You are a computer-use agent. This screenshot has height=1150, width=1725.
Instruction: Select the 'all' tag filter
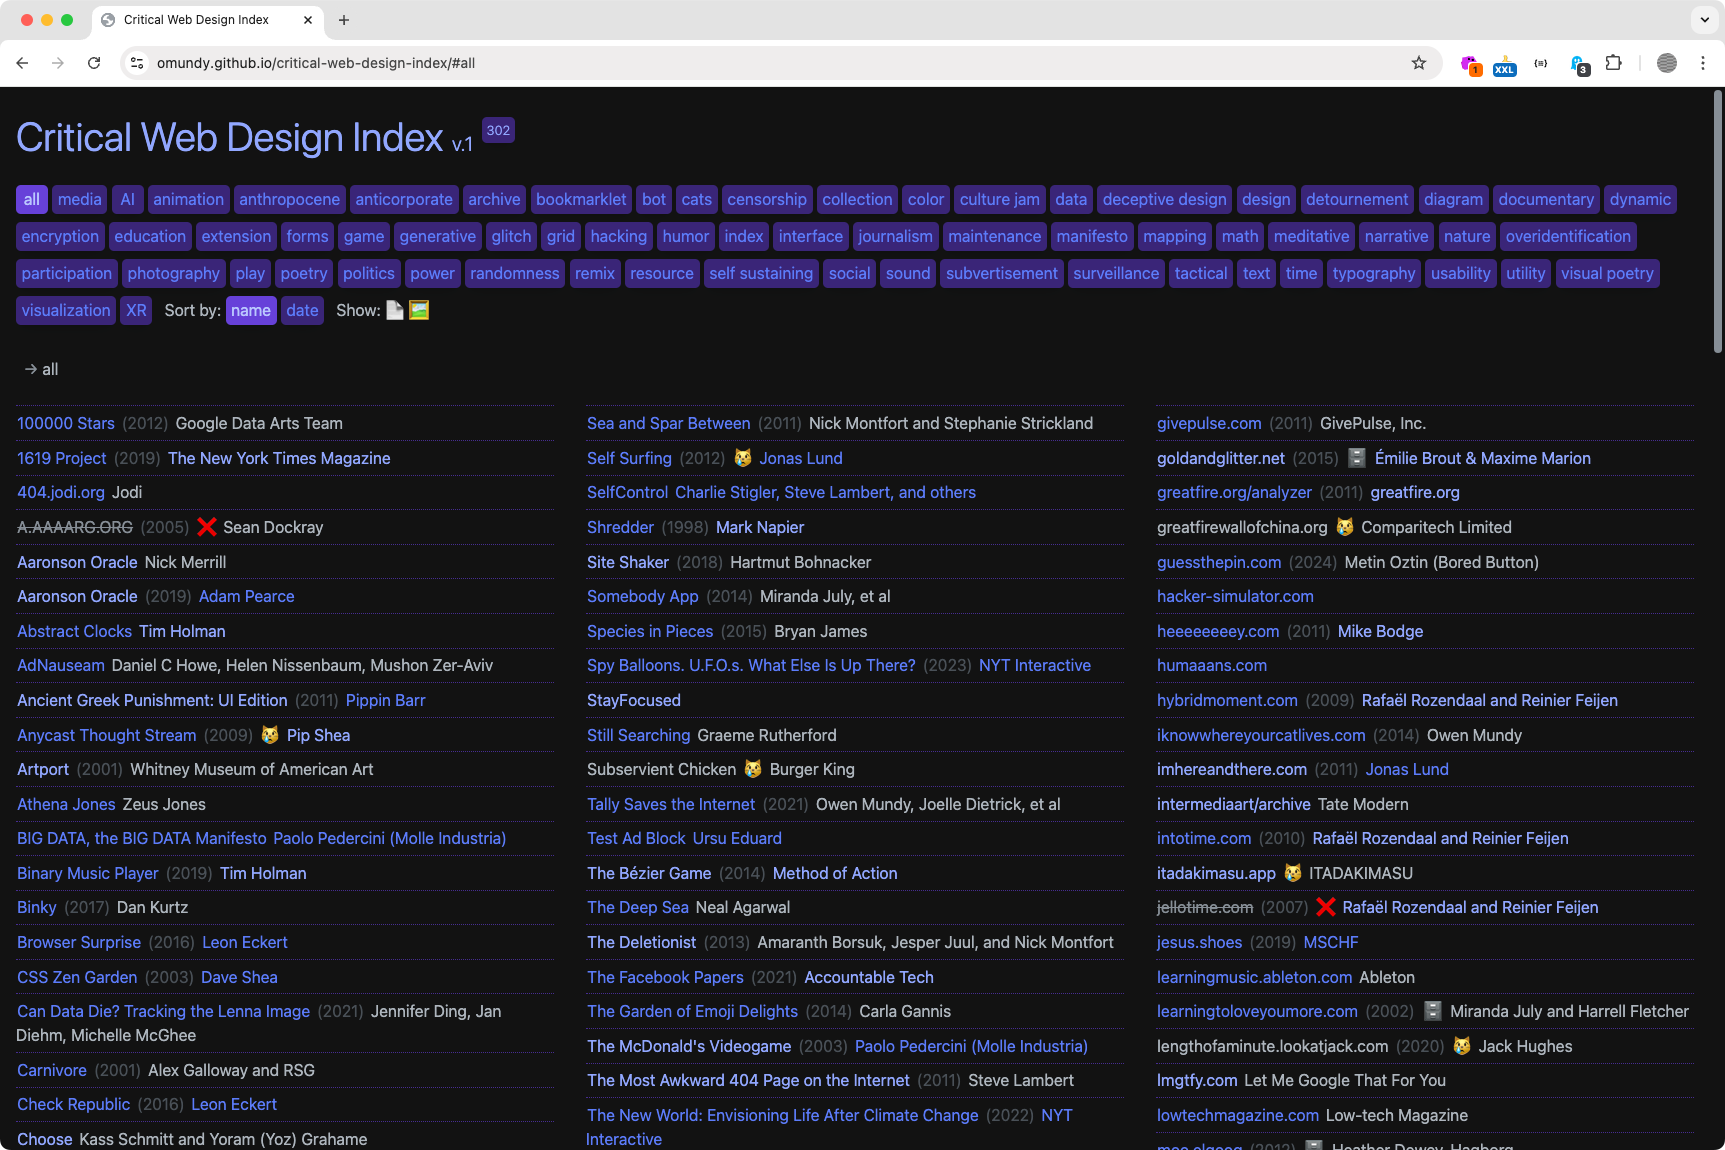point(32,200)
